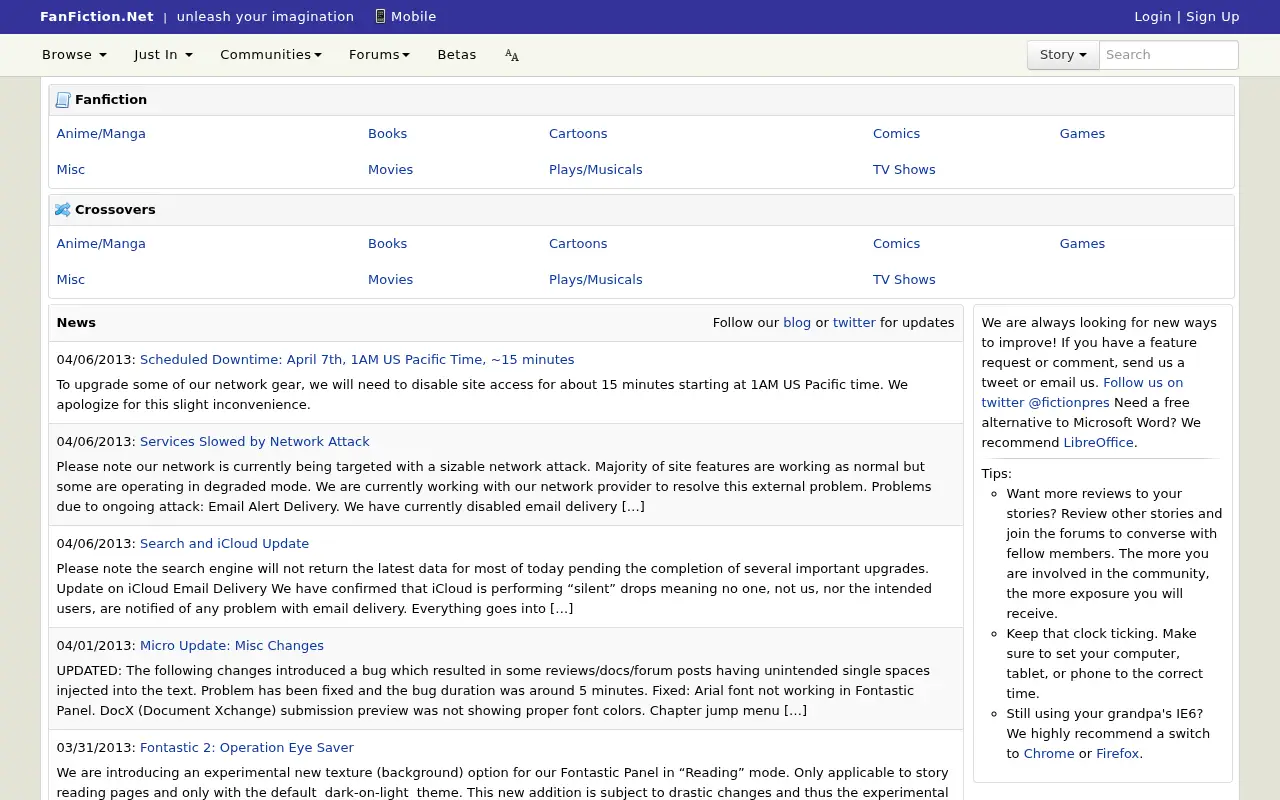The width and height of the screenshot is (1280, 800).
Task: Browse Fanfiction Misc category
Action: pyautogui.click(x=71, y=170)
